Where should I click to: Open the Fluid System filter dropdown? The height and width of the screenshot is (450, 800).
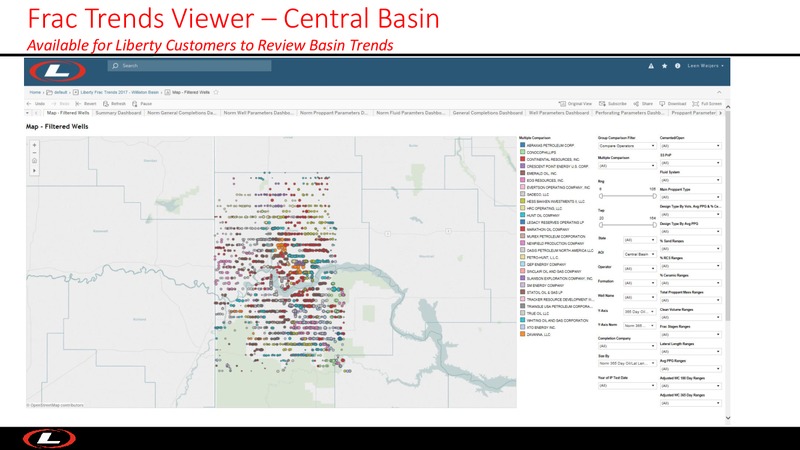pyautogui.click(x=691, y=180)
